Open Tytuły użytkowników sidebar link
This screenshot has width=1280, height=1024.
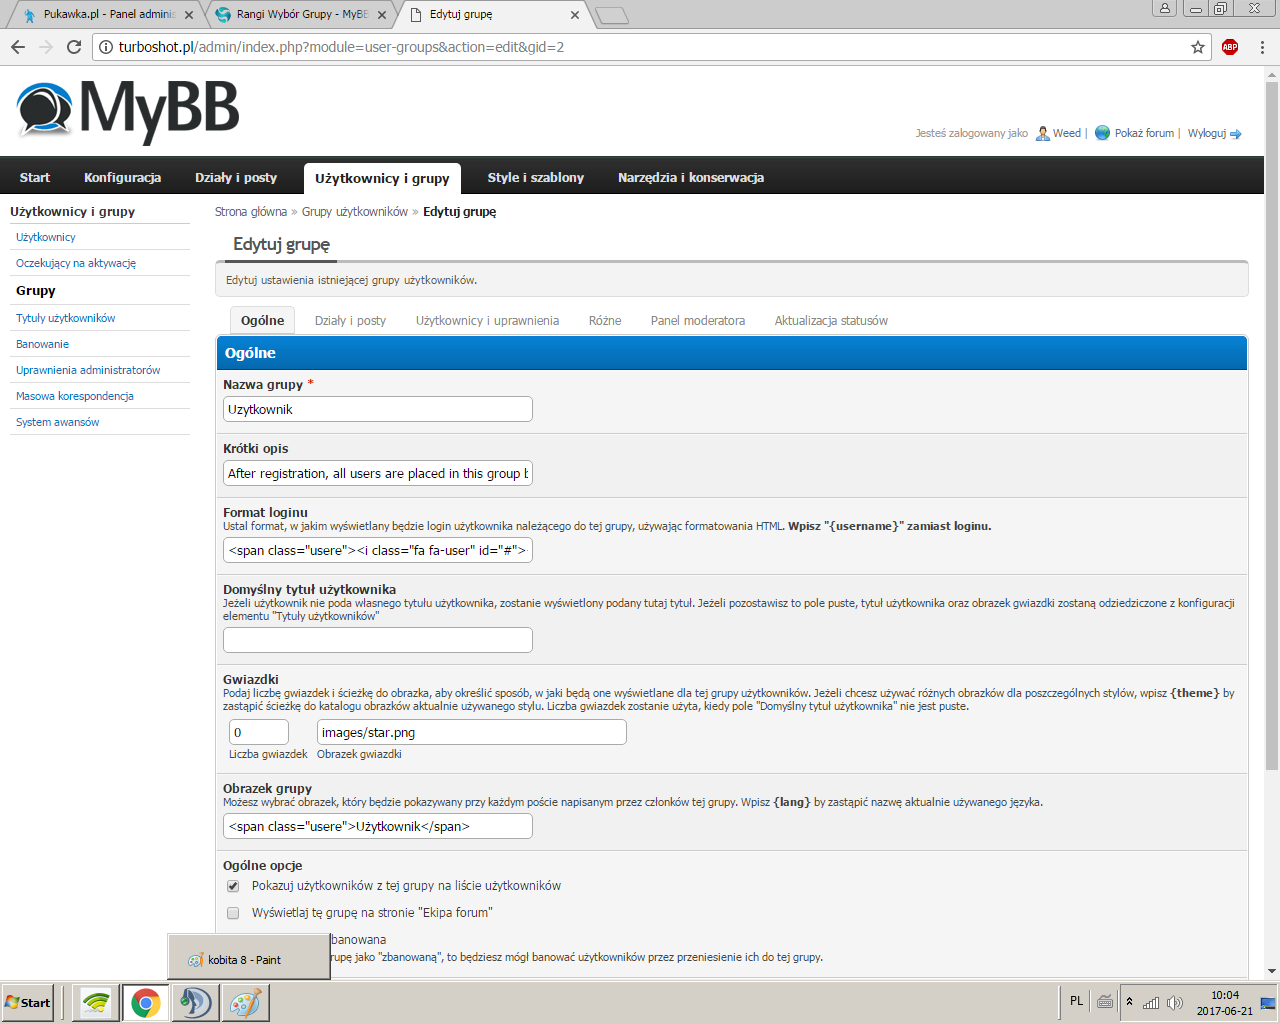[x=66, y=318]
